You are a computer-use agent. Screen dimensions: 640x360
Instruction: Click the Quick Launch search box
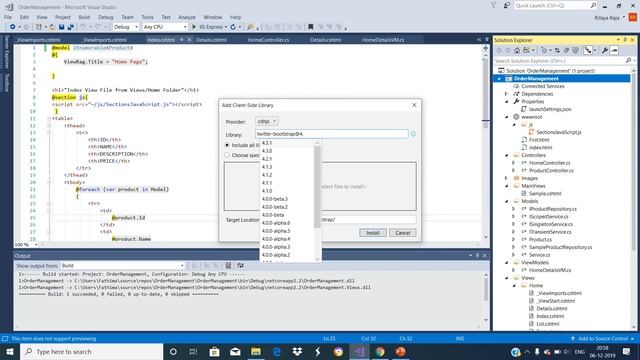coord(555,5)
